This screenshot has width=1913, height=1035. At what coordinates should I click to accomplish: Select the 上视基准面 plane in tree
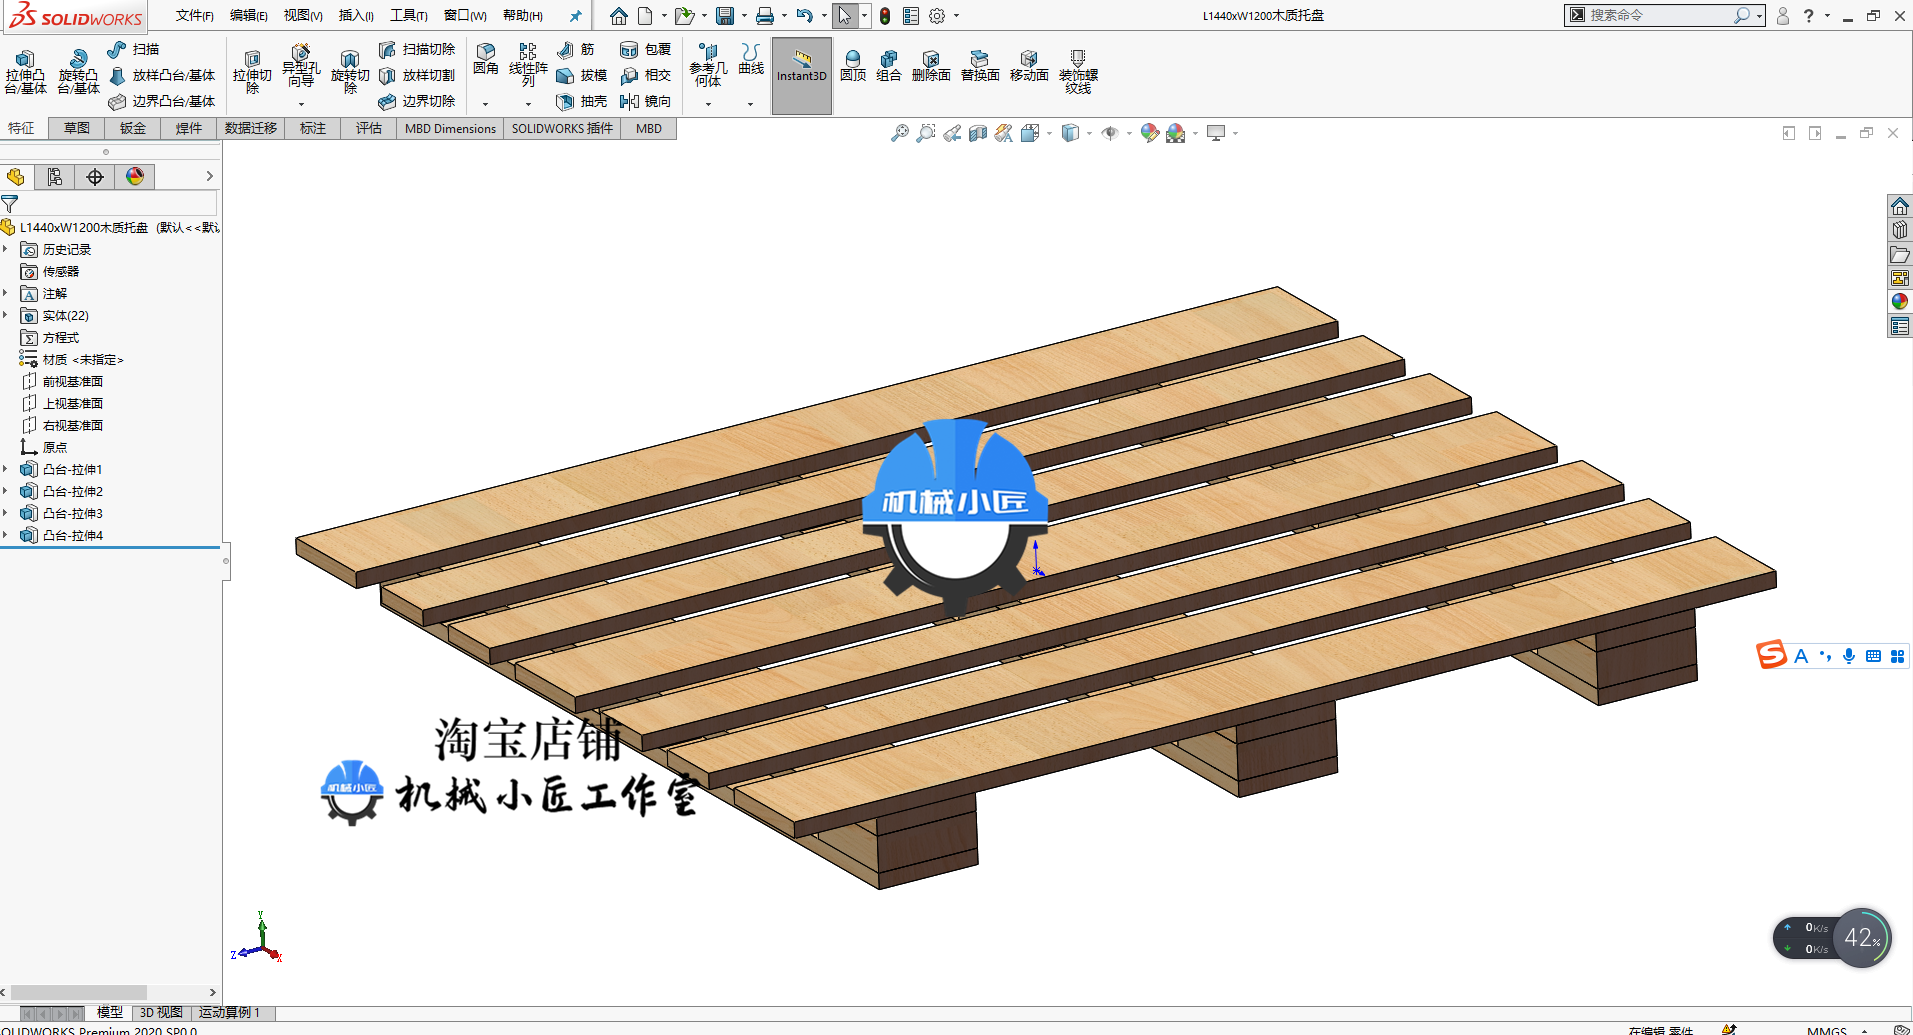click(62, 403)
